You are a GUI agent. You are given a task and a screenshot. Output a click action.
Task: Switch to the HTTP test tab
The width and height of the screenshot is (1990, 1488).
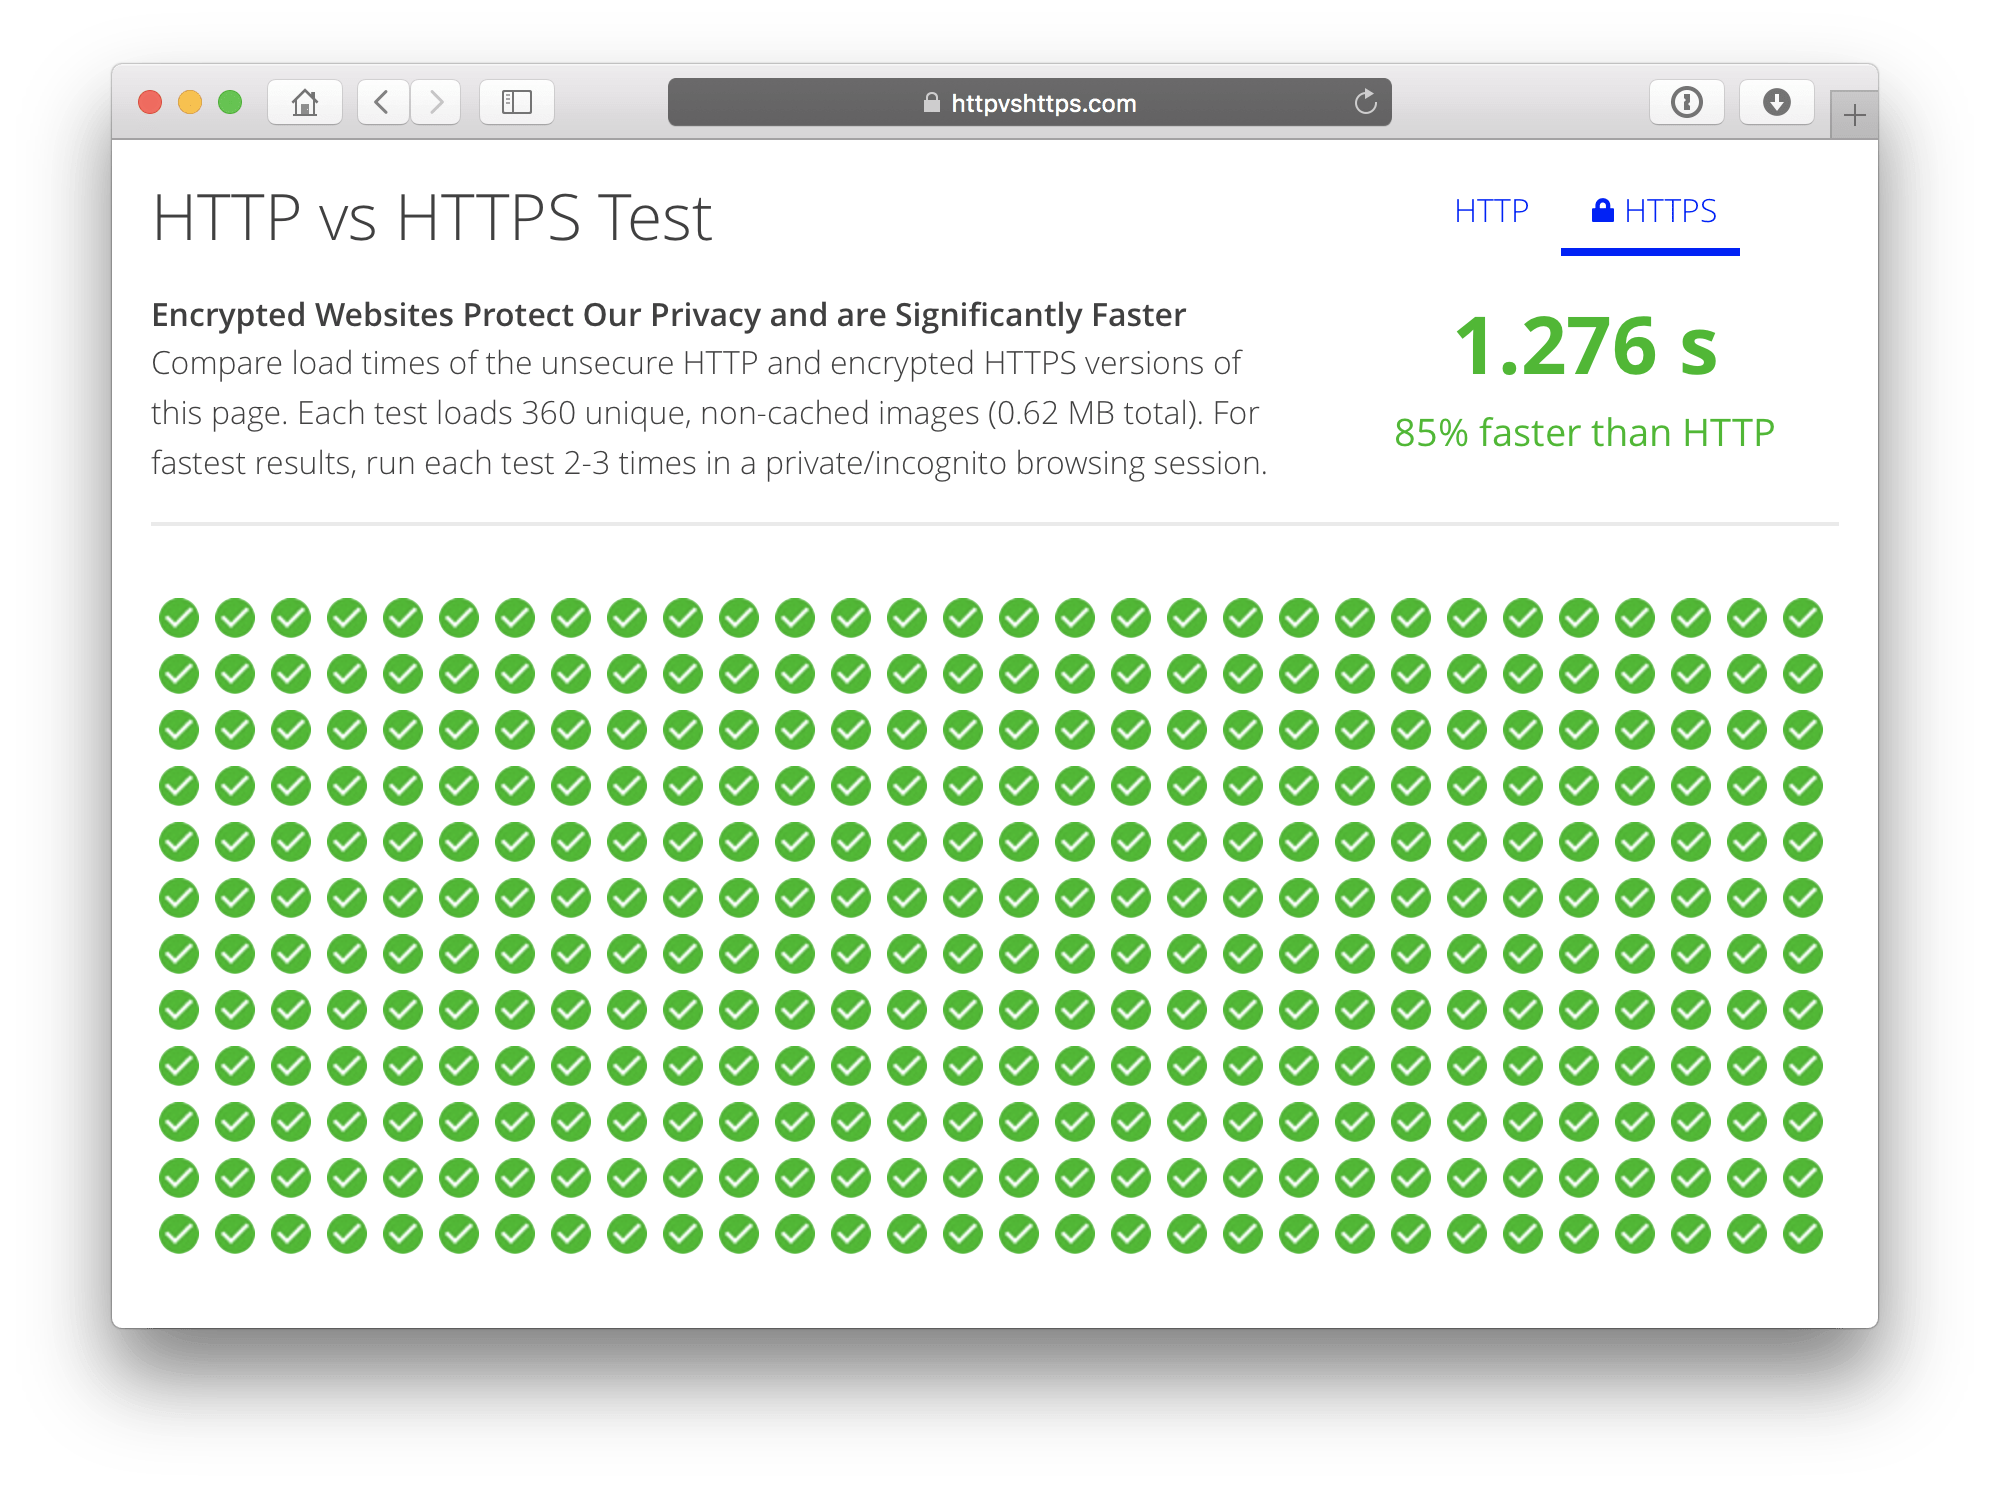click(1491, 211)
